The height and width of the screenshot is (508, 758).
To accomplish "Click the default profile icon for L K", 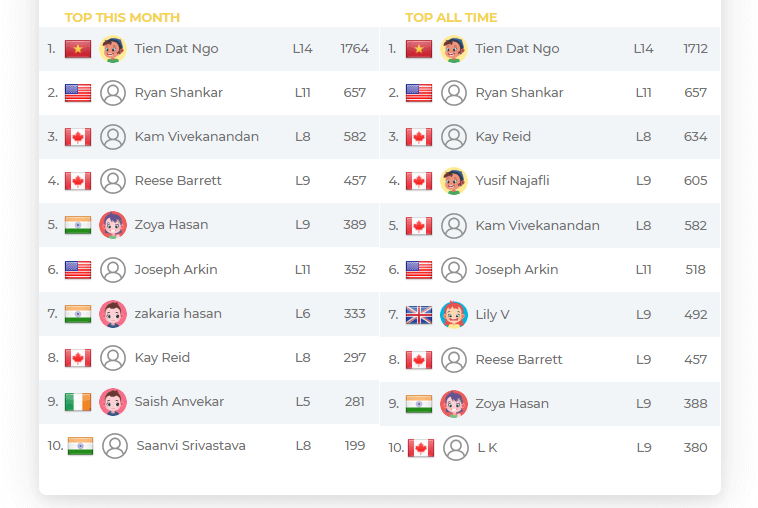I will click(x=456, y=448).
